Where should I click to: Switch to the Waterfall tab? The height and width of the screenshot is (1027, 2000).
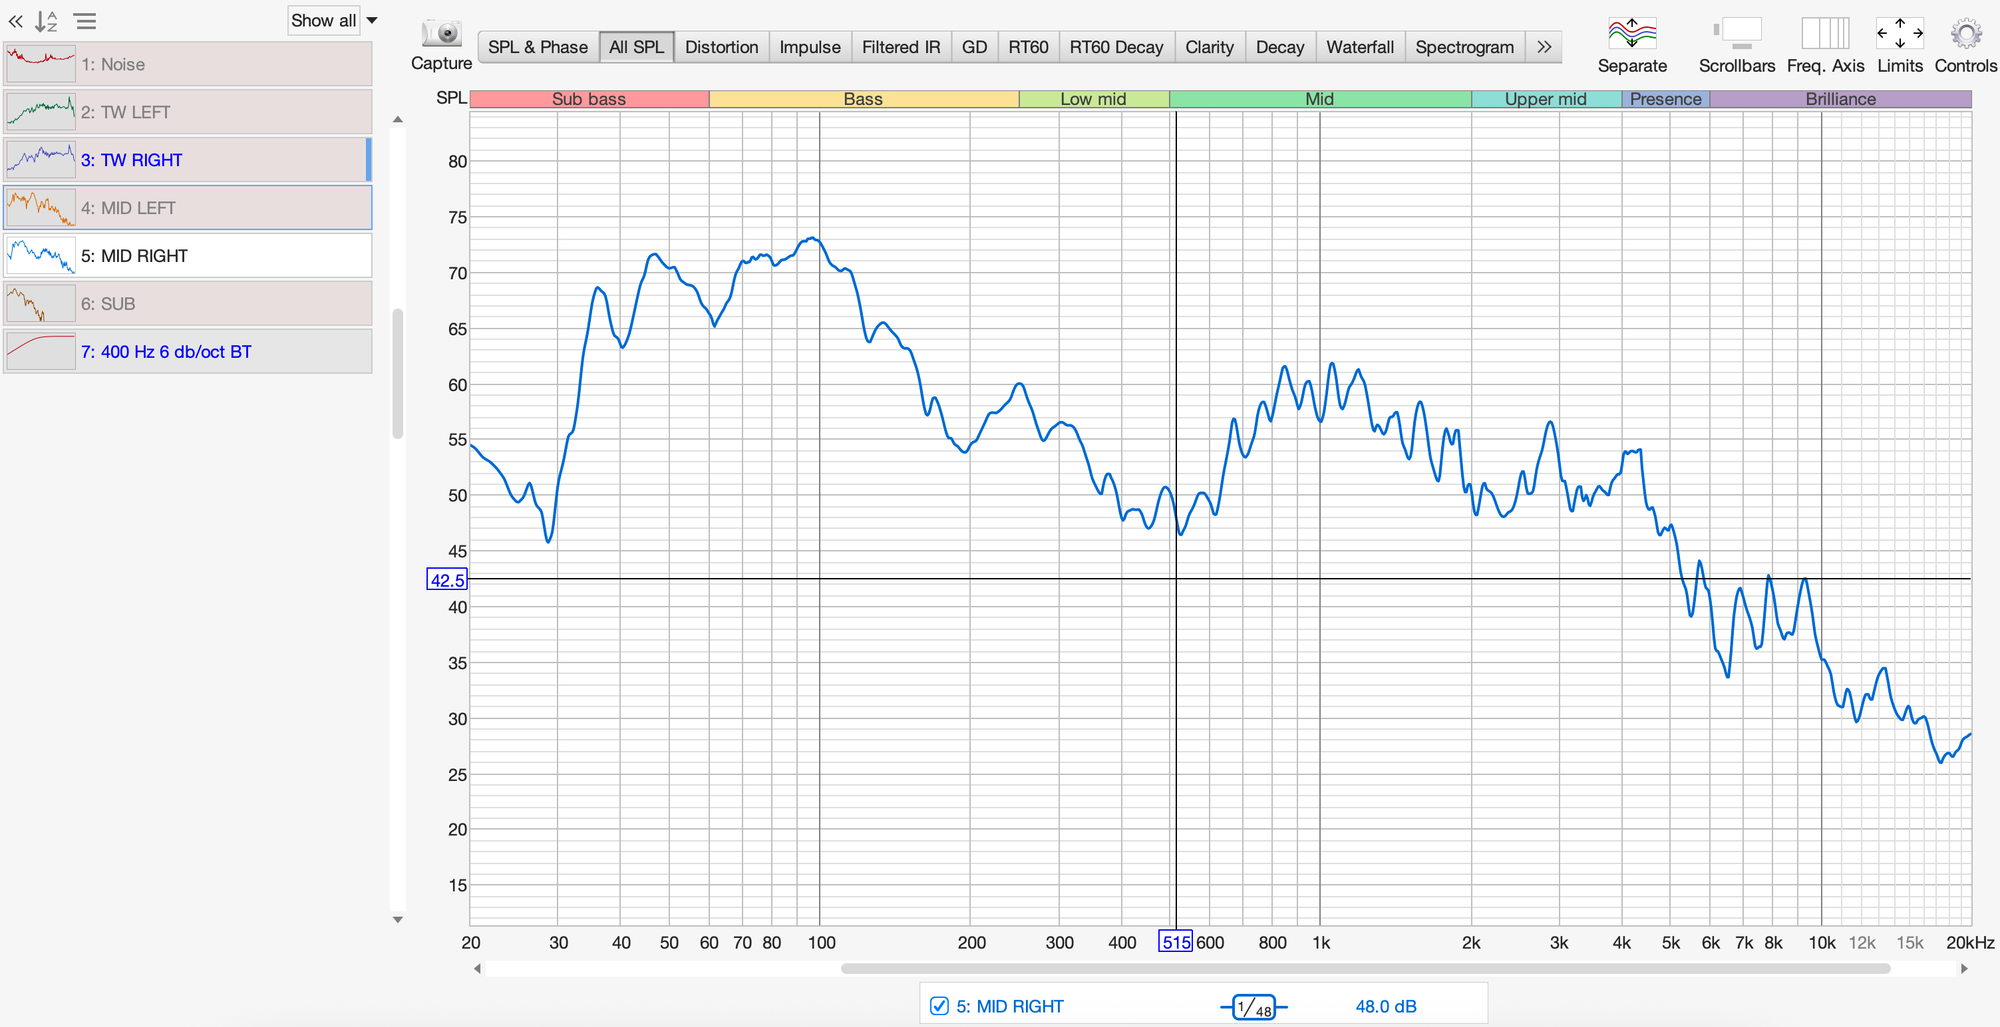[1359, 47]
